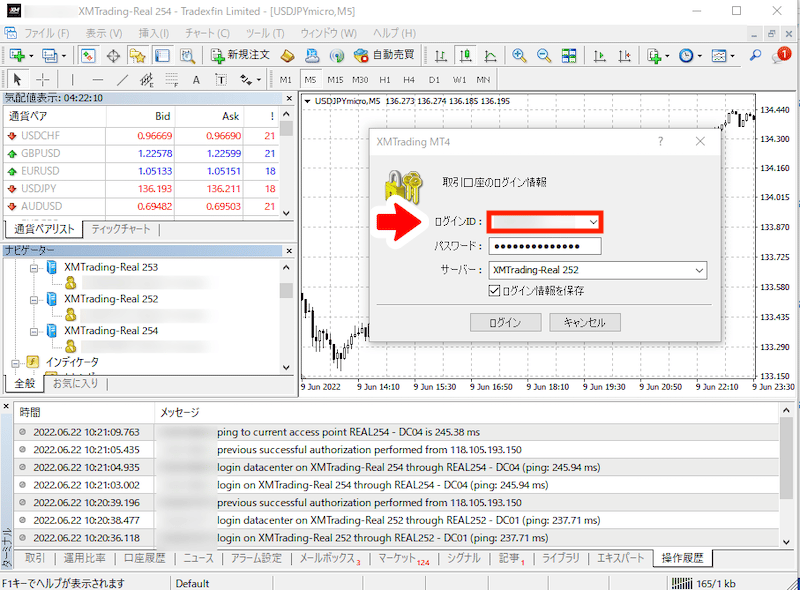
Task: Toggle the ログイン情報を保存 checkbox
Action: 494,290
